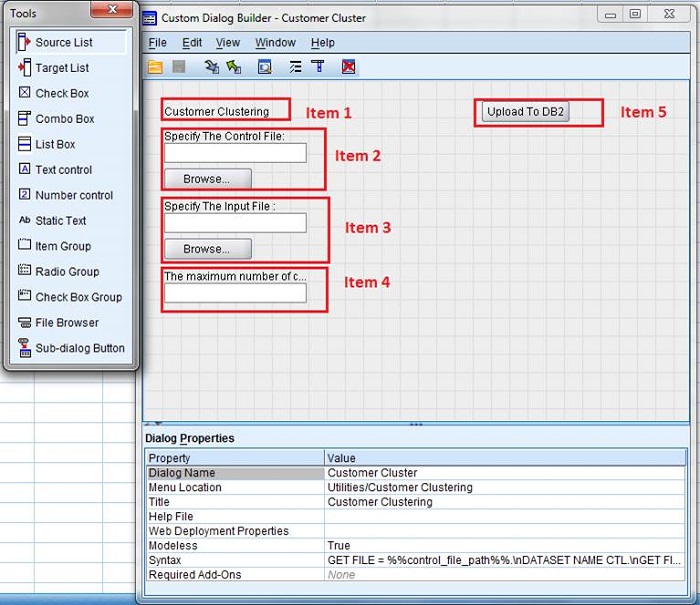Click the control file path field
Image resolution: width=700 pixels, height=605 pixels.
point(235,153)
